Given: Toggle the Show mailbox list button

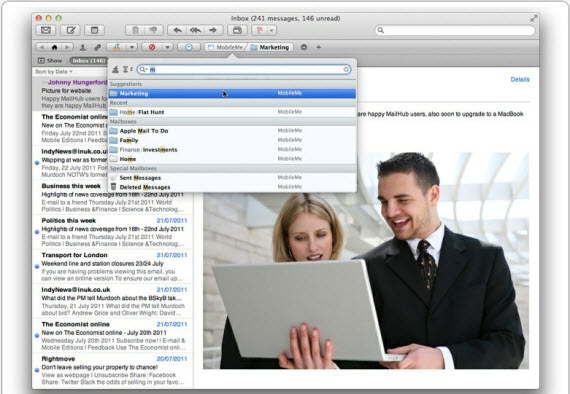Looking at the screenshot, I should pos(50,61).
